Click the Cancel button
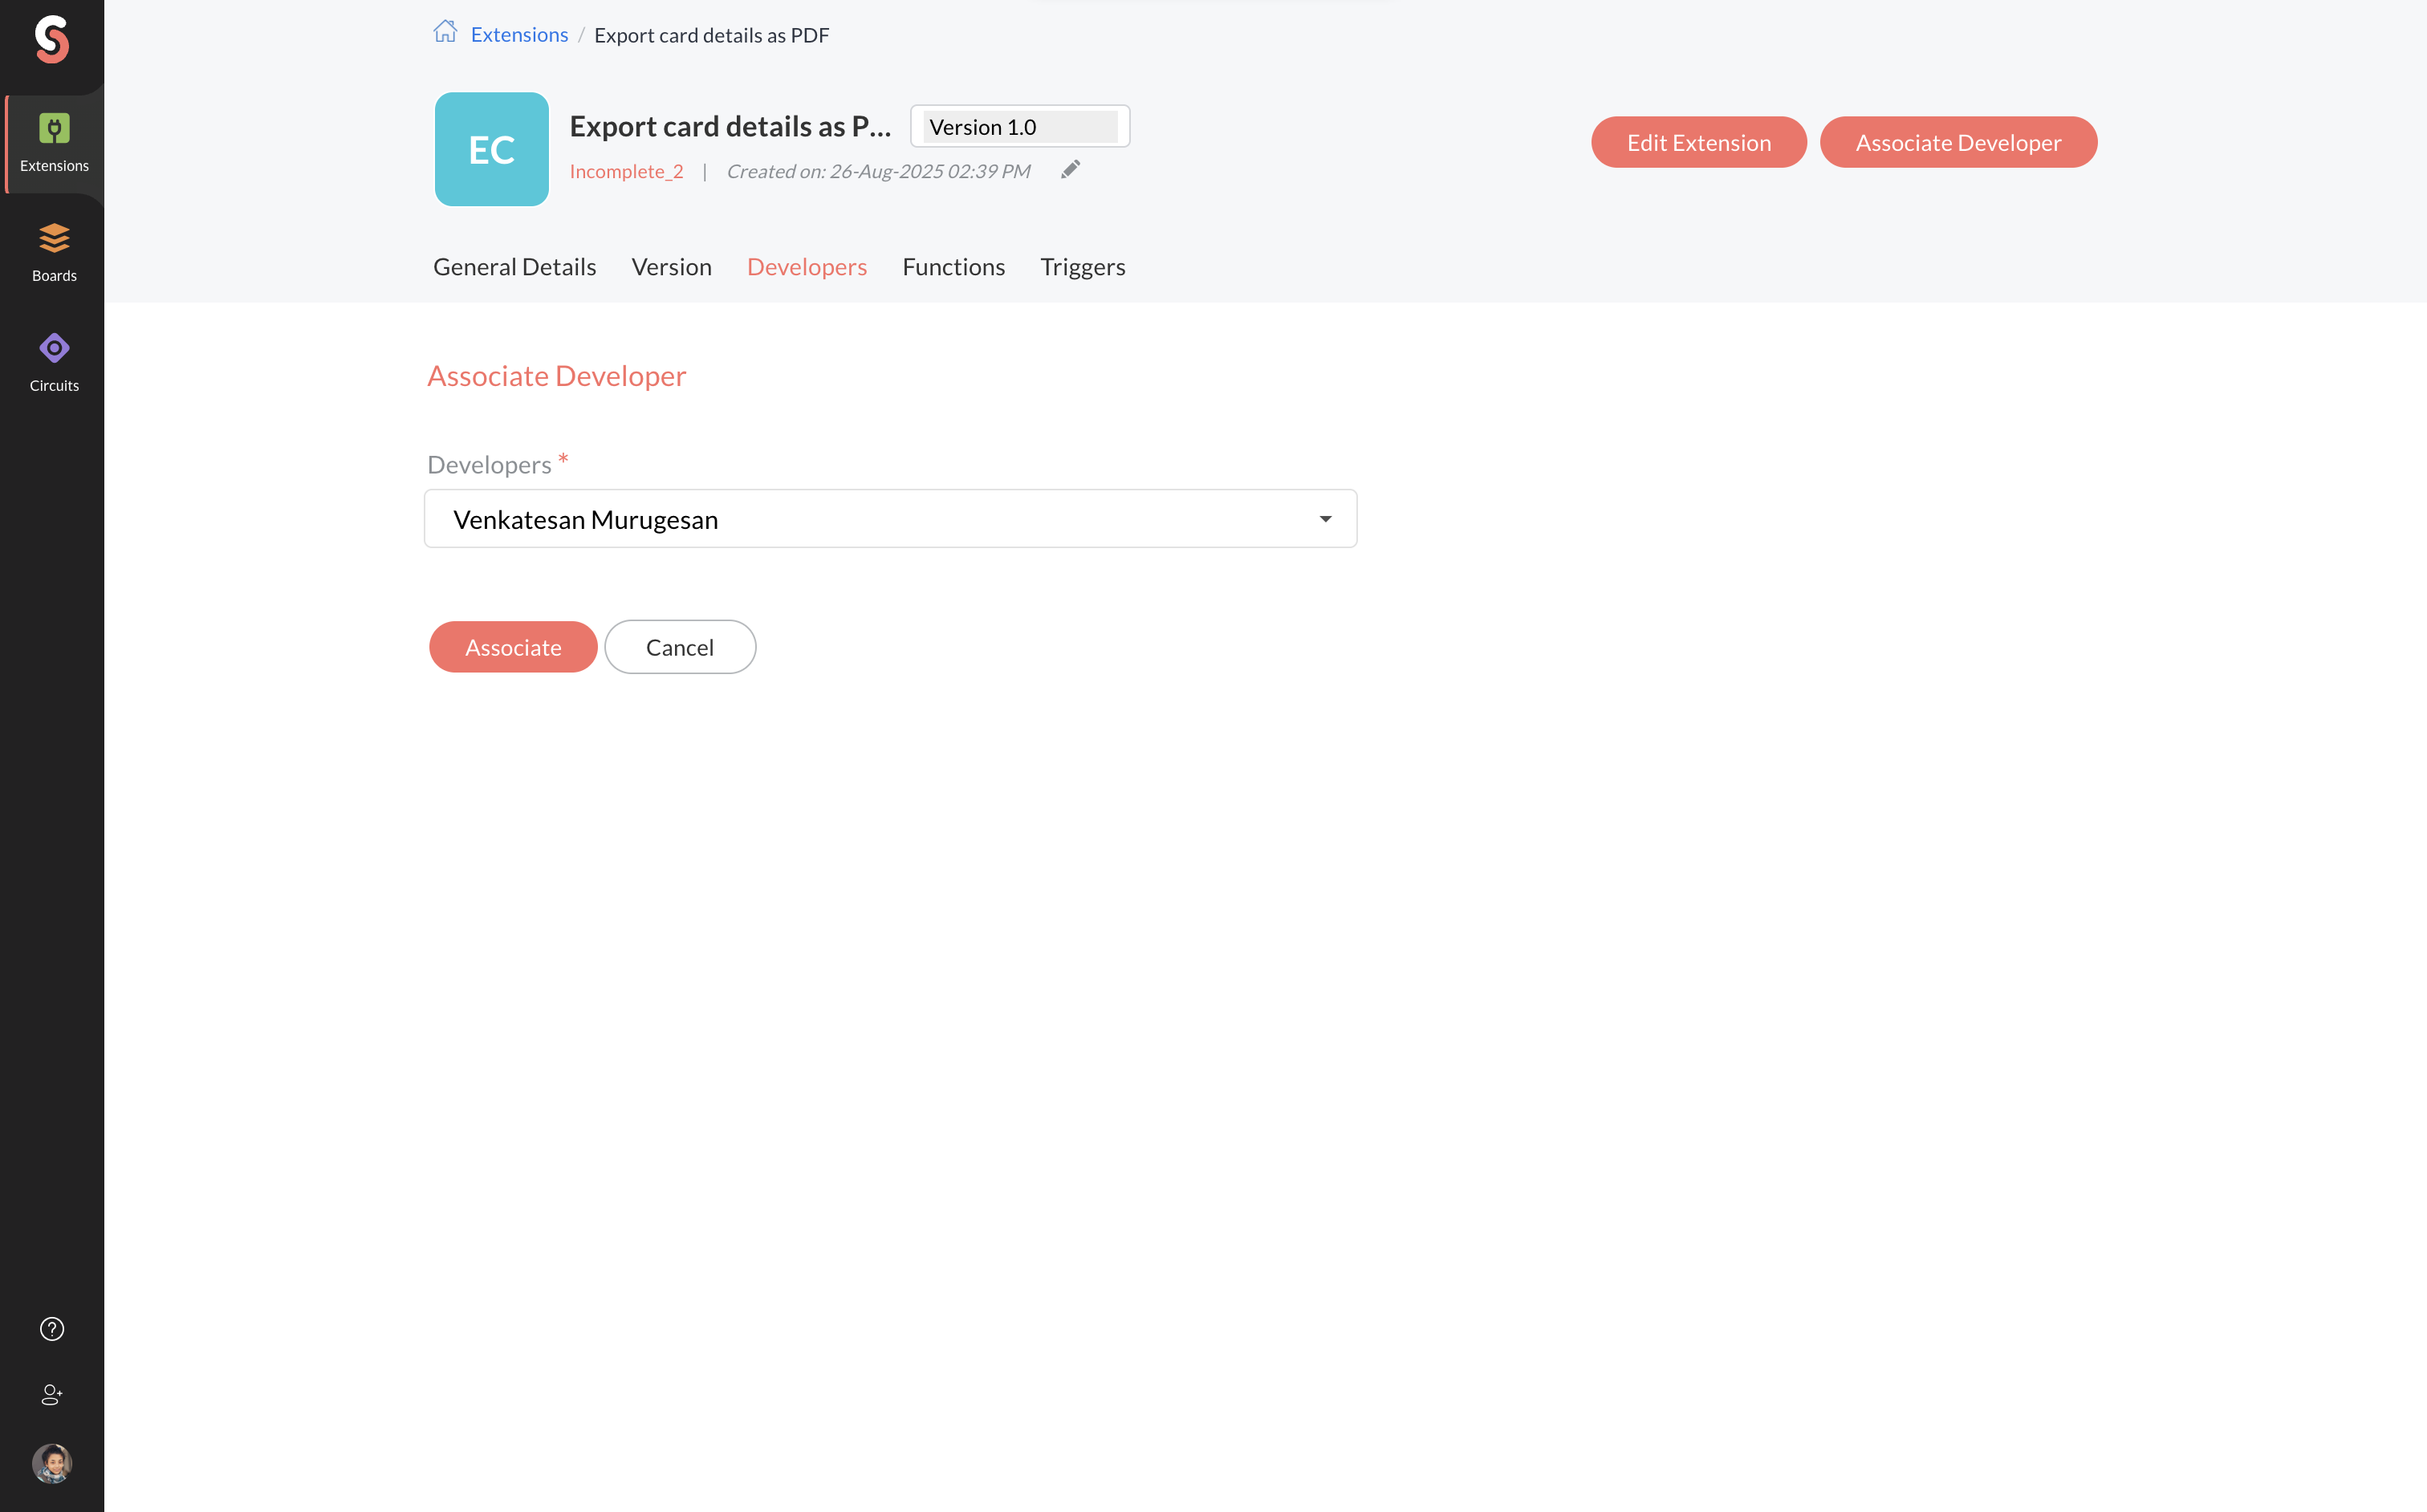Viewport: 2427px width, 1512px height. pos(679,647)
